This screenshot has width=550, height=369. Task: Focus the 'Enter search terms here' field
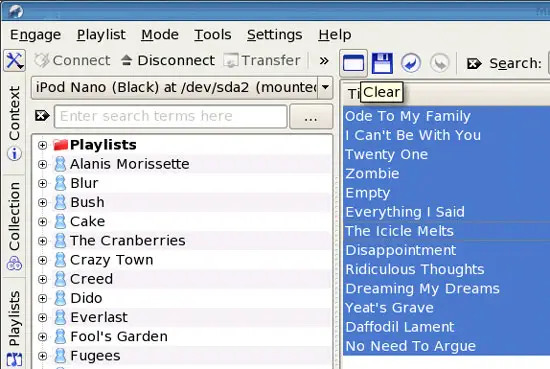coord(170,116)
